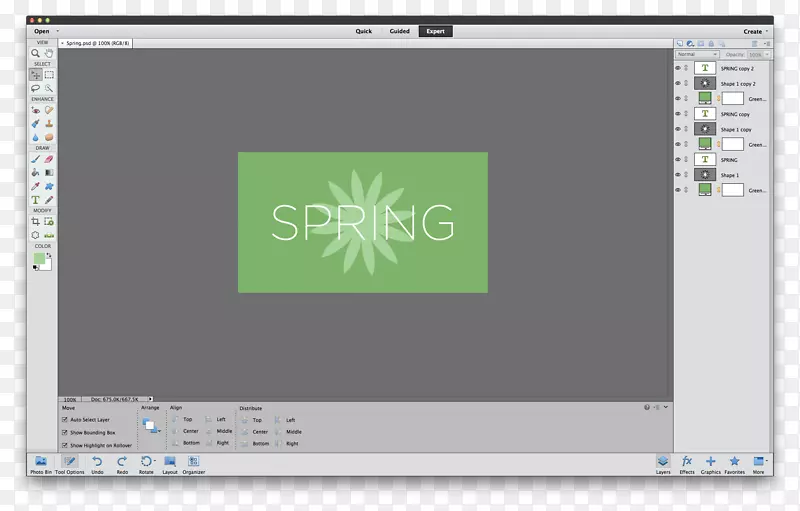Image resolution: width=800 pixels, height=511 pixels.
Task: Open the Photo Bin
Action: [x=41, y=465]
